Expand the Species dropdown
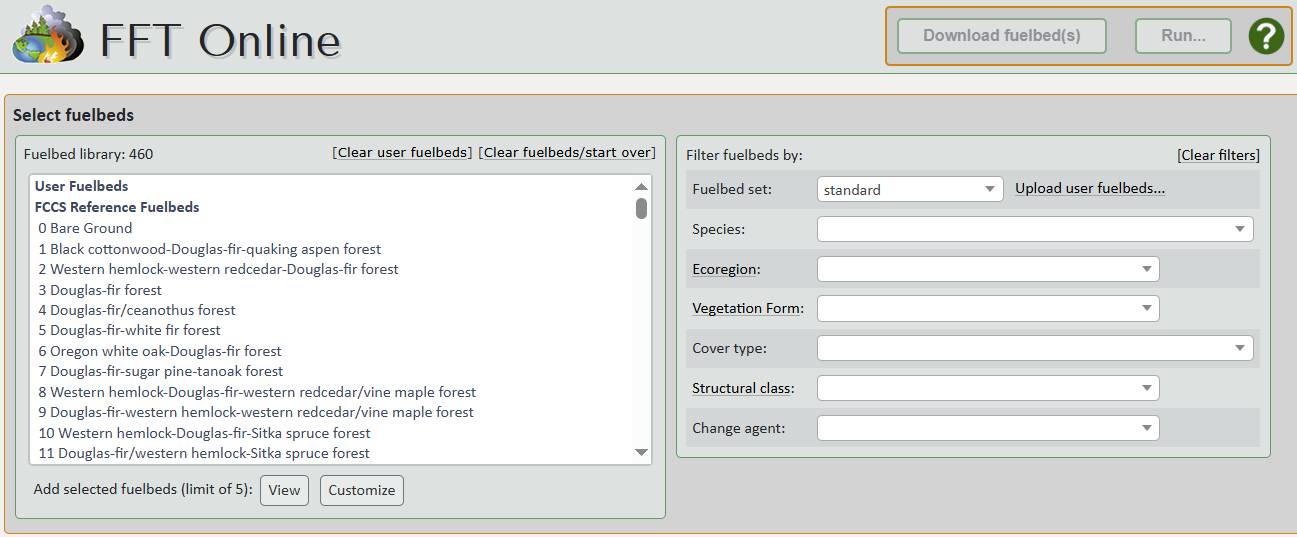Screen dimensions: 1297x537 point(1034,229)
